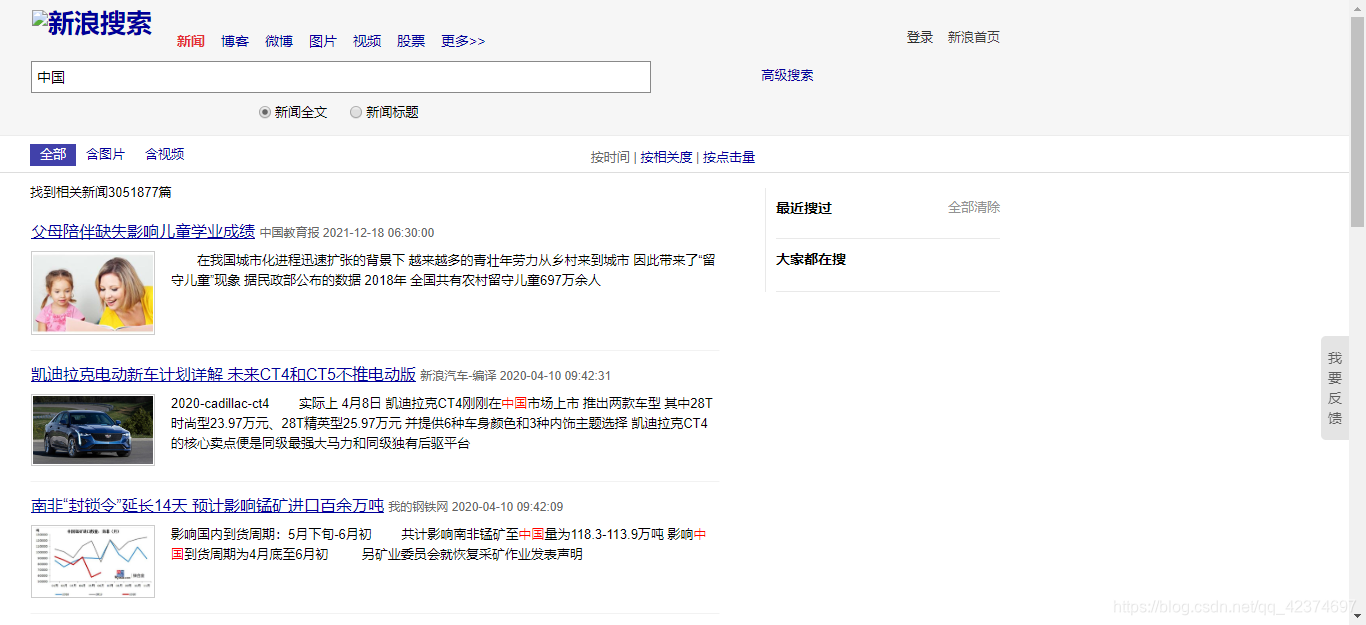
Task: Open article 父母陪伴缺失影响儿童学业成绩
Action: (143, 231)
